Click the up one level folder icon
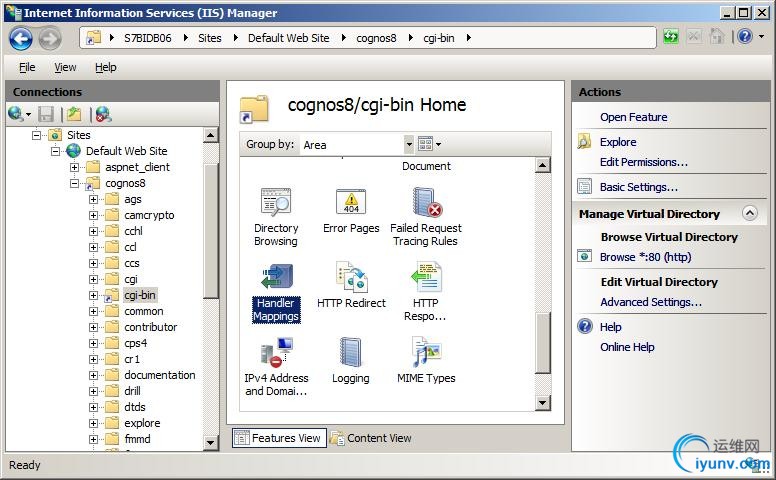The image size is (776, 480). coord(74,114)
